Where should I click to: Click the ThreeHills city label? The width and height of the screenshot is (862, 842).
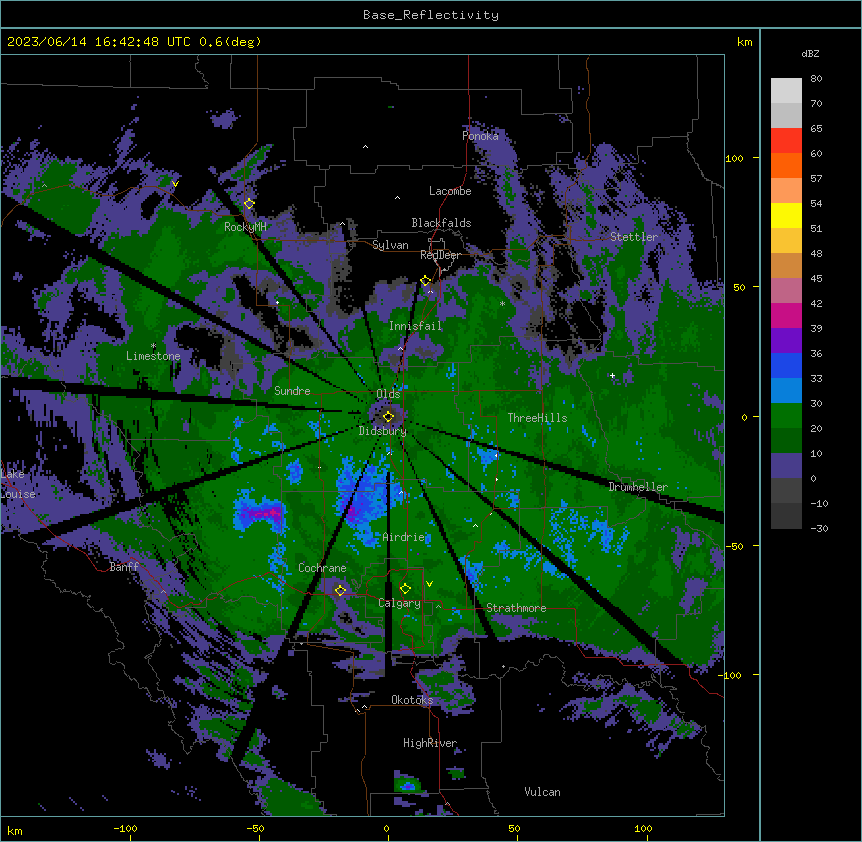coord(537,418)
